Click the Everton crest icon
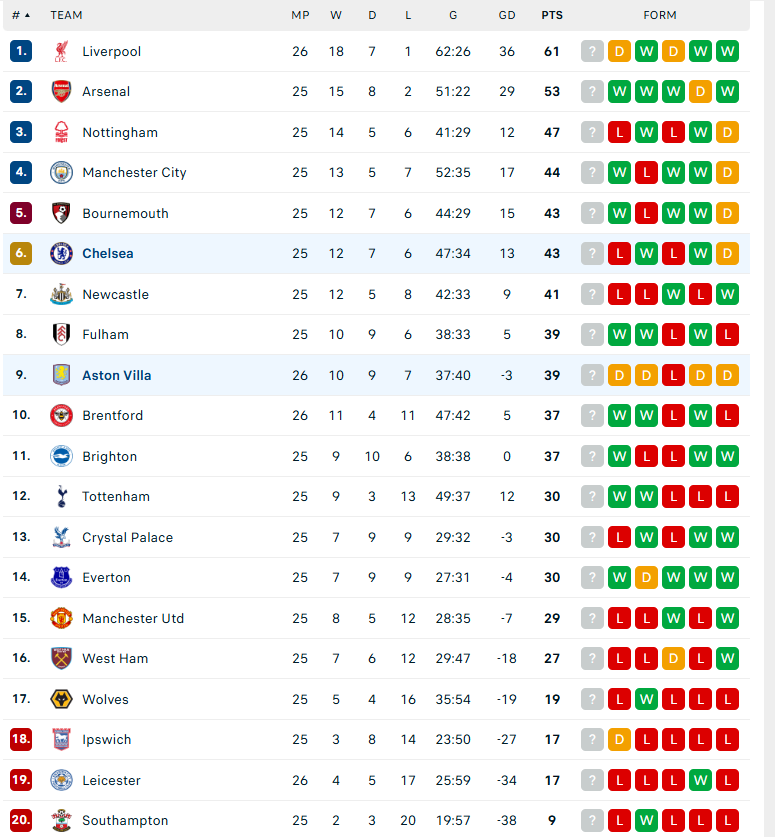The image size is (777, 837). coord(61,578)
